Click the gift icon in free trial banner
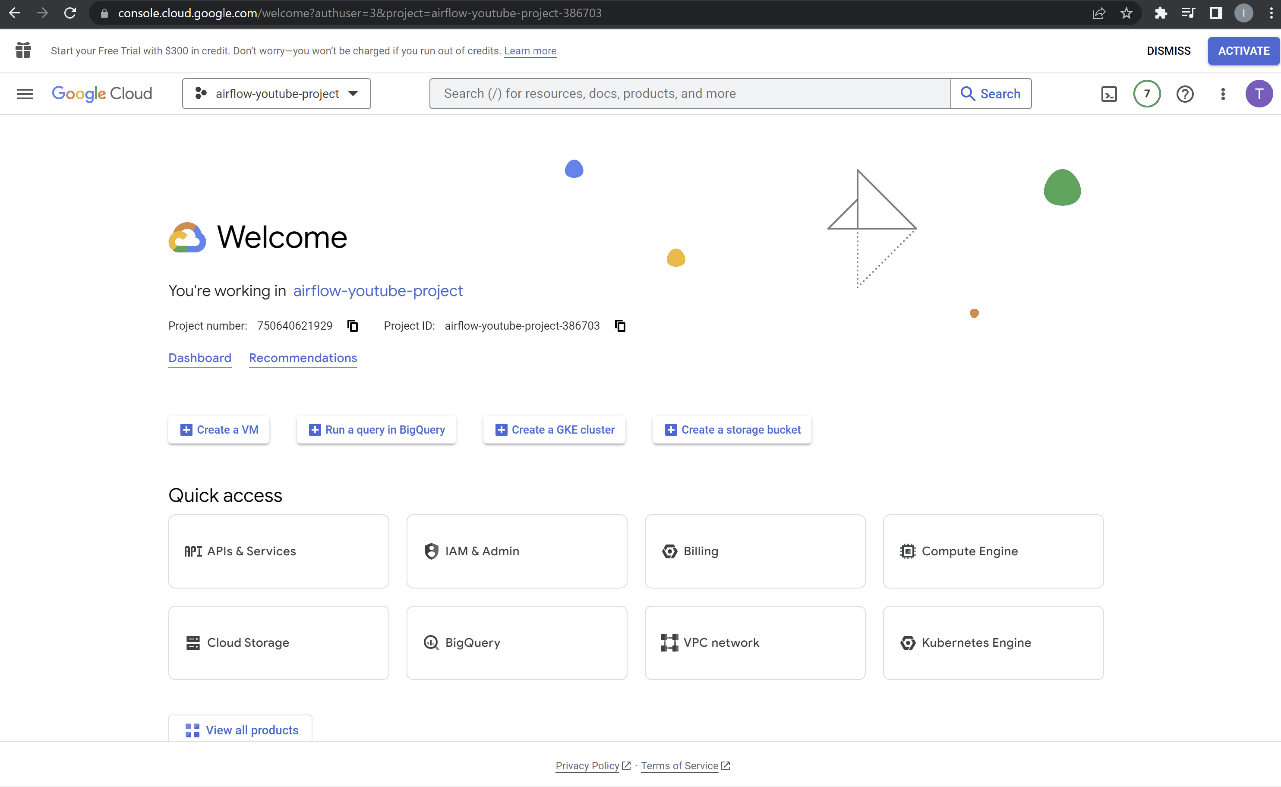Image resolution: width=1281 pixels, height=787 pixels. [23, 50]
